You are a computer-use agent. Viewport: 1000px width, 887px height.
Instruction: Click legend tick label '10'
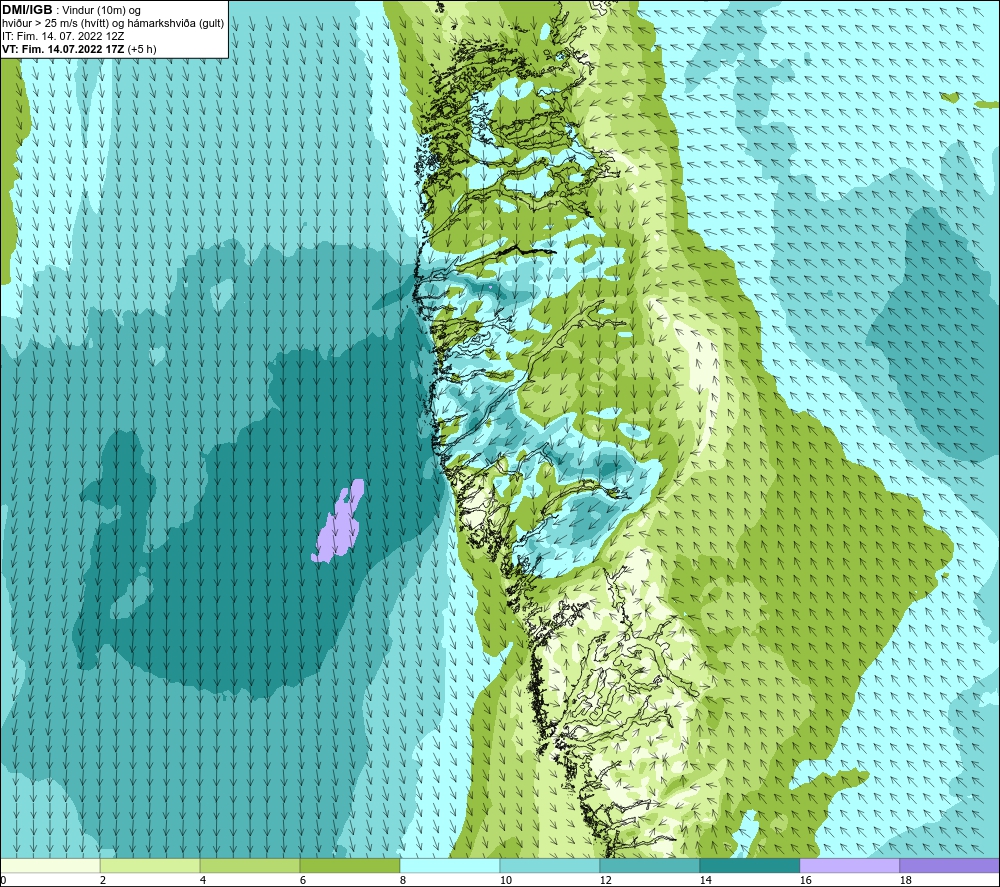tap(505, 880)
